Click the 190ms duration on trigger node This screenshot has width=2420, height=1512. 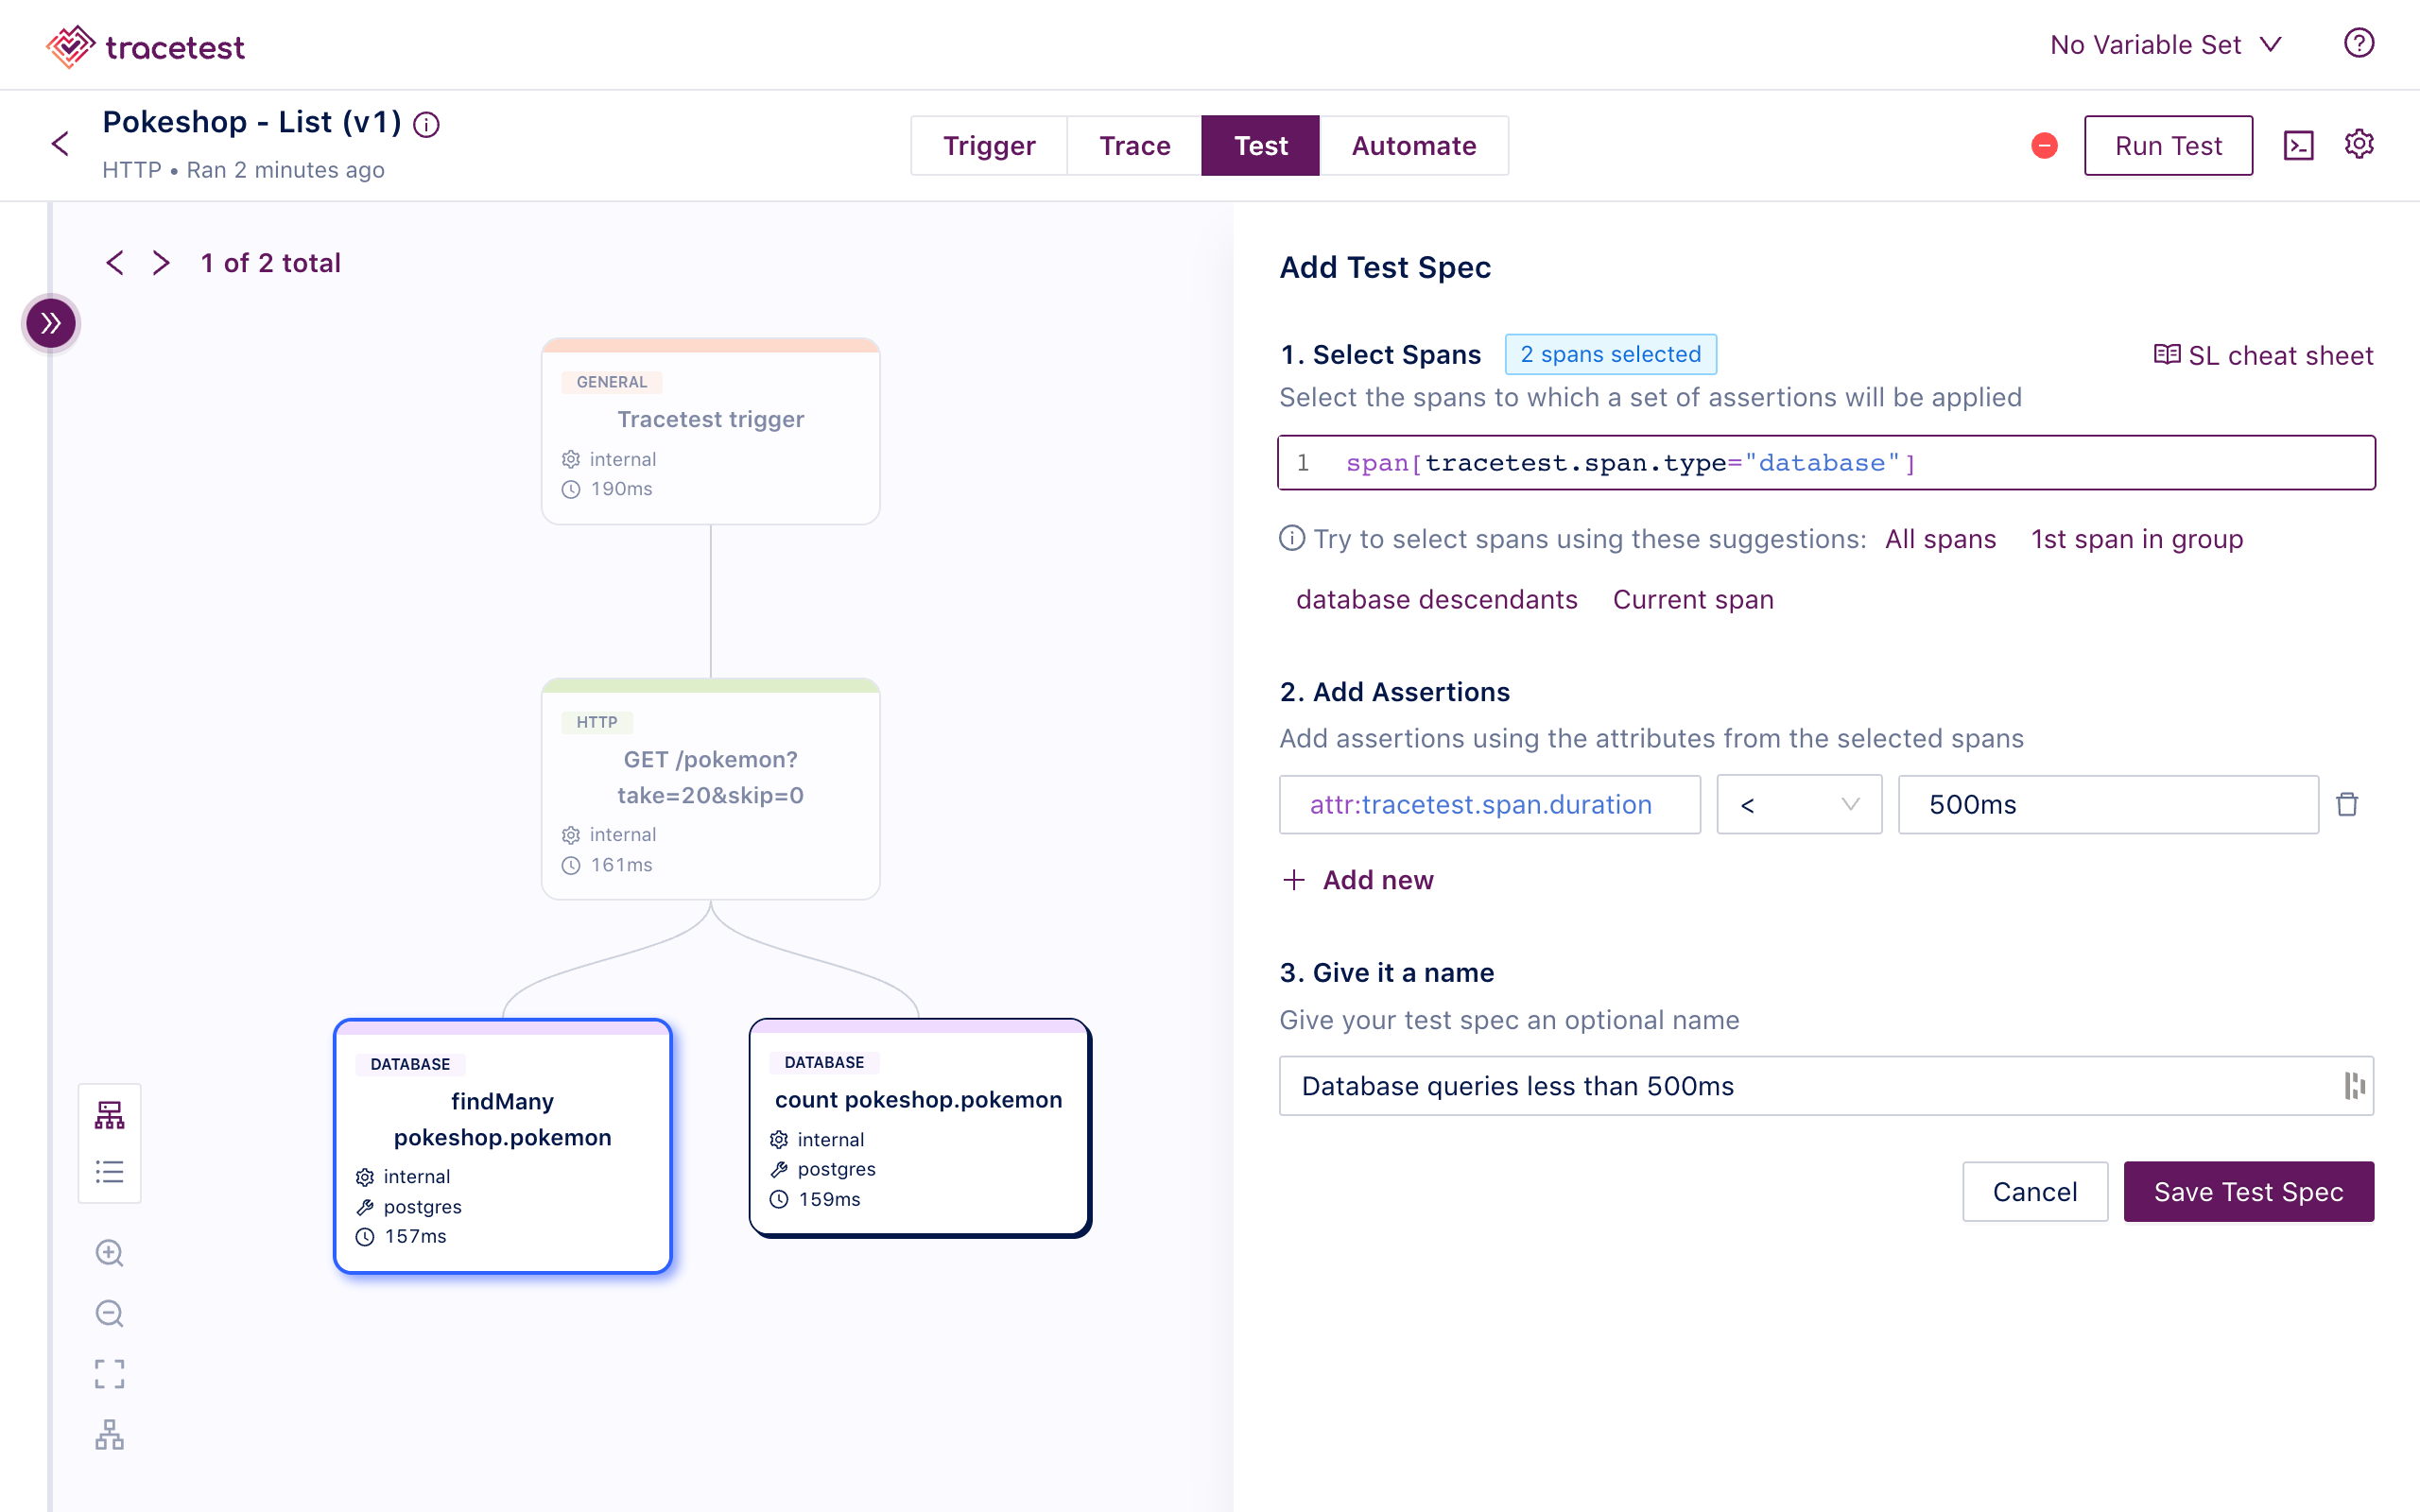coord(621,489)
